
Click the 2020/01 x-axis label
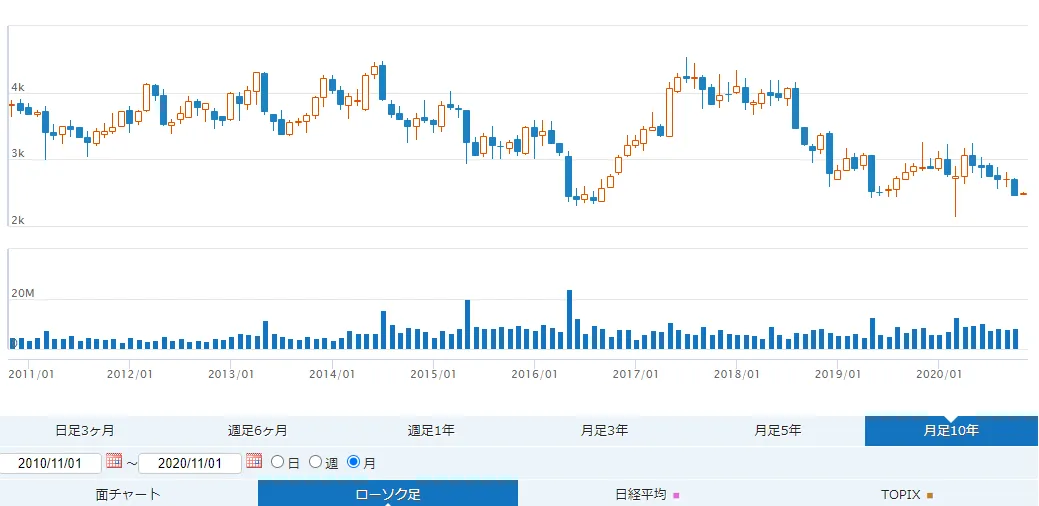[939, 374]
